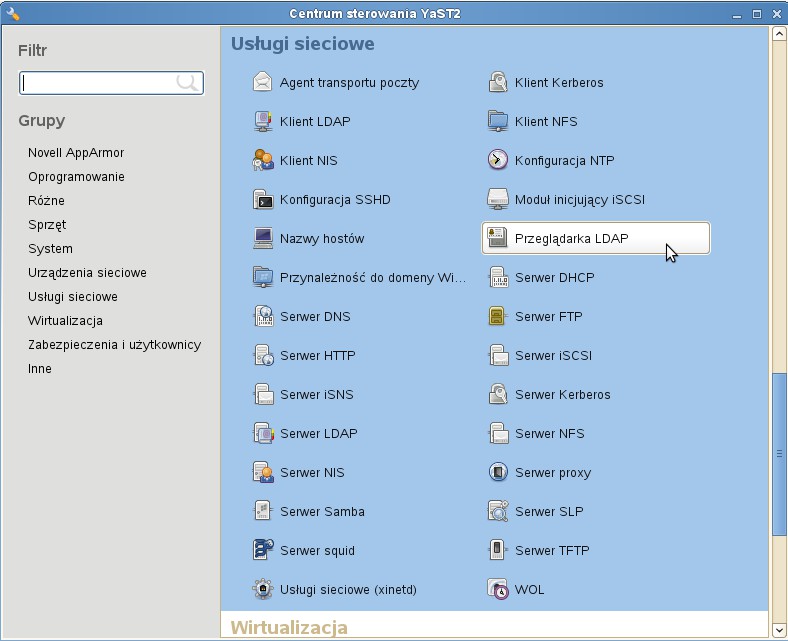Open the Konfiguracja NTP clock icon
Image resolution: width=788 pixels, height=641 pixels.
click(x=498, y=160)
